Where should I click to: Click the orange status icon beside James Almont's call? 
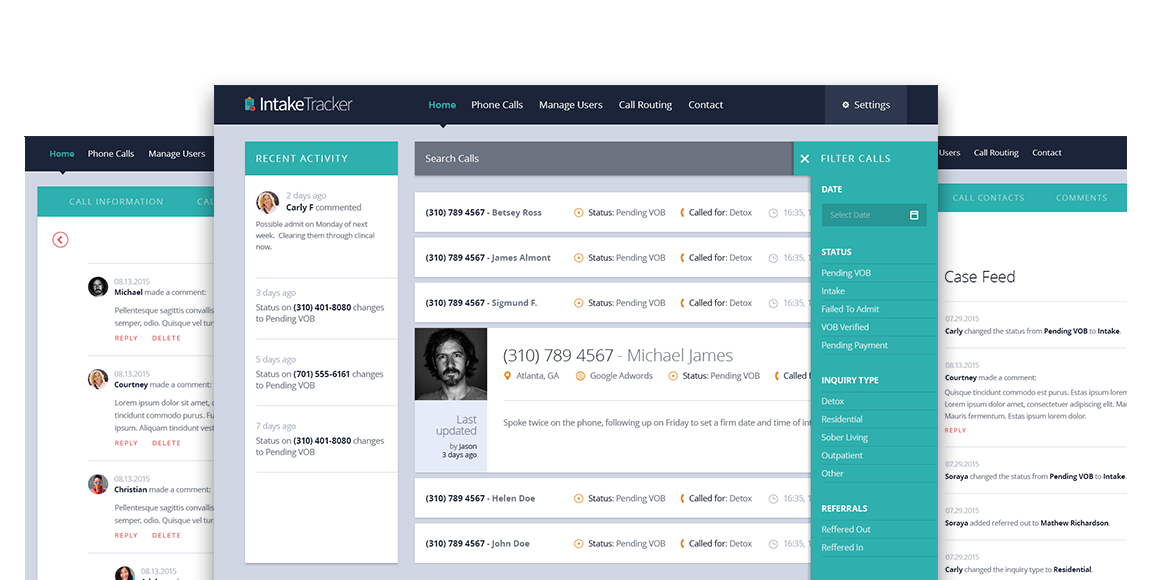[x=578, y=257]
